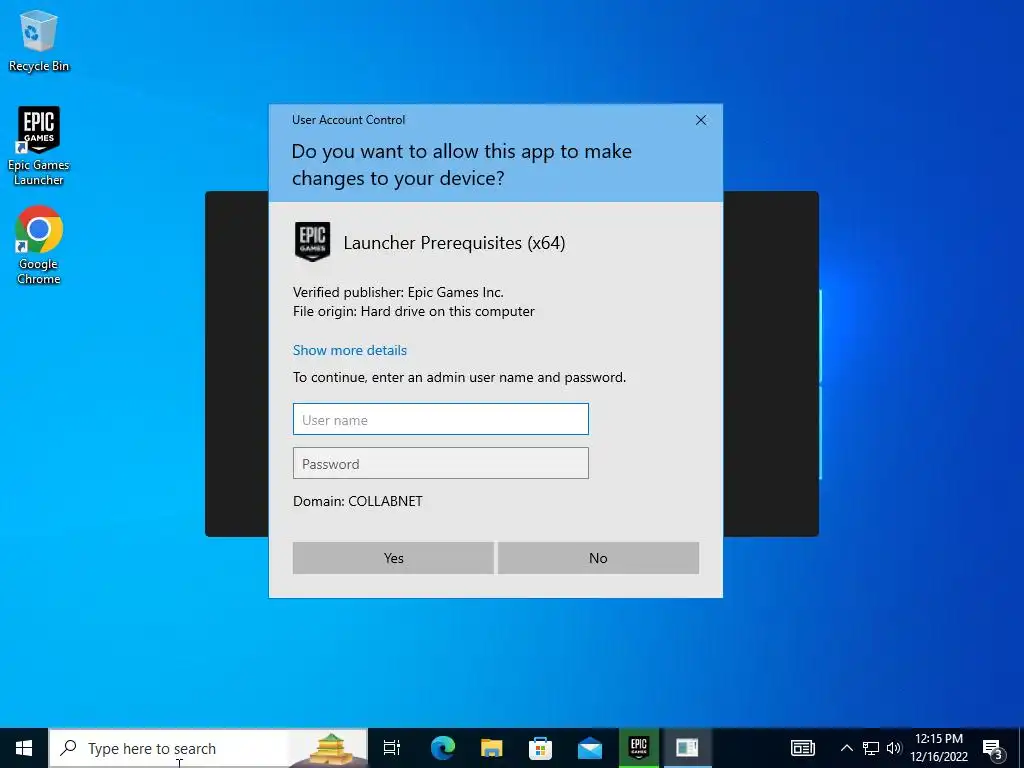Select the active installer window taskbar item
This screenshot has width=1024, height=768.
(x=687, y=748)
